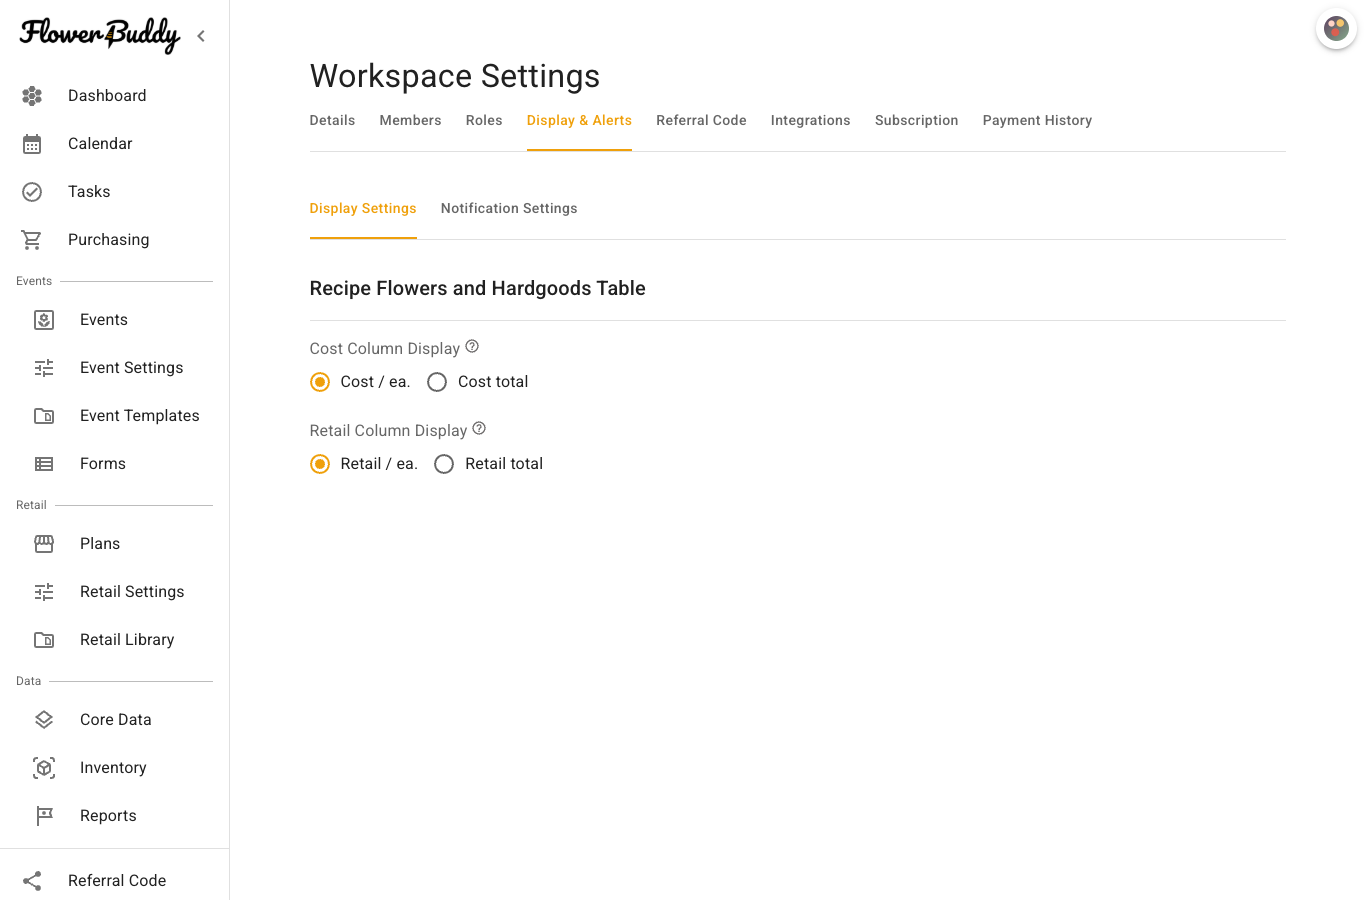Switch to the Details tab
1365x900 pixels.
coord(332,121)
